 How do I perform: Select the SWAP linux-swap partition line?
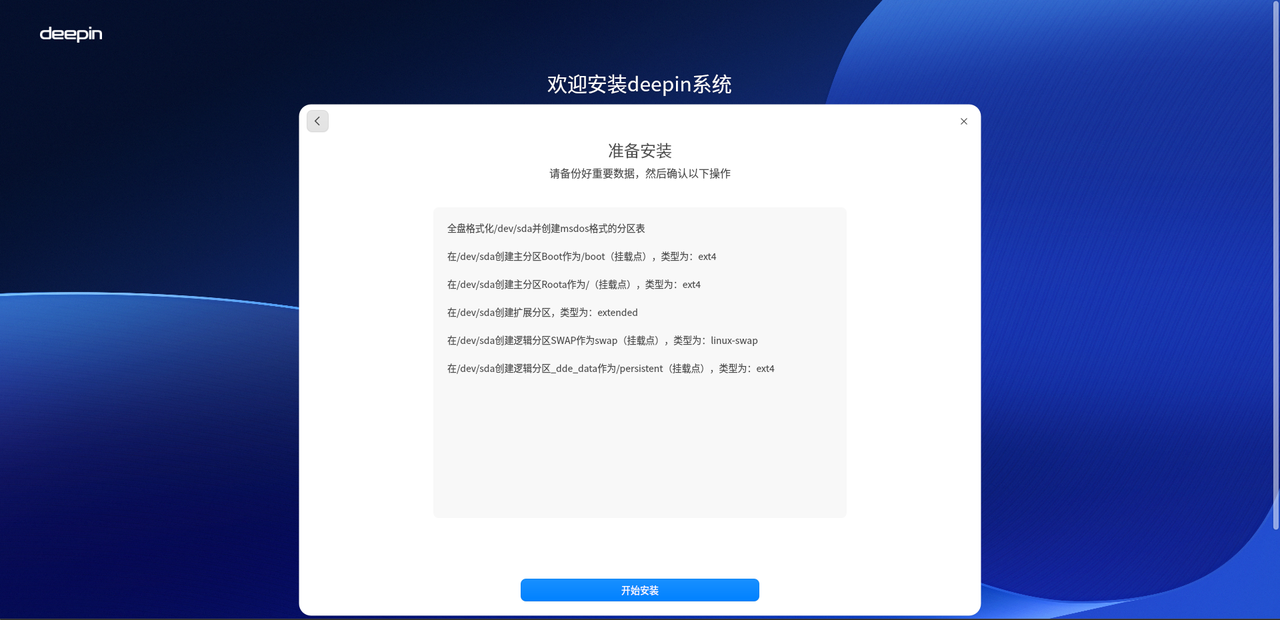coord(602,341)
